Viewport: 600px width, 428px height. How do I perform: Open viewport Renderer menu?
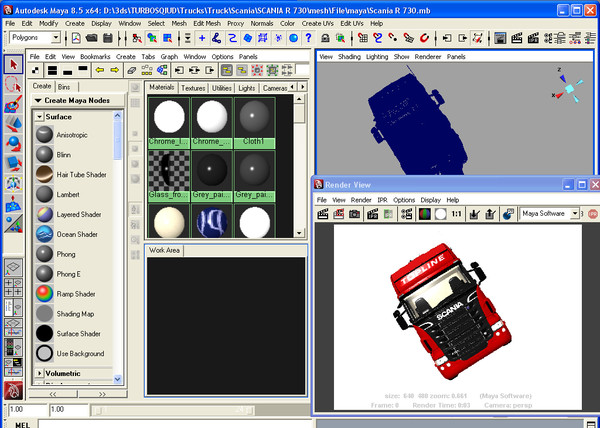click(428, 57)
